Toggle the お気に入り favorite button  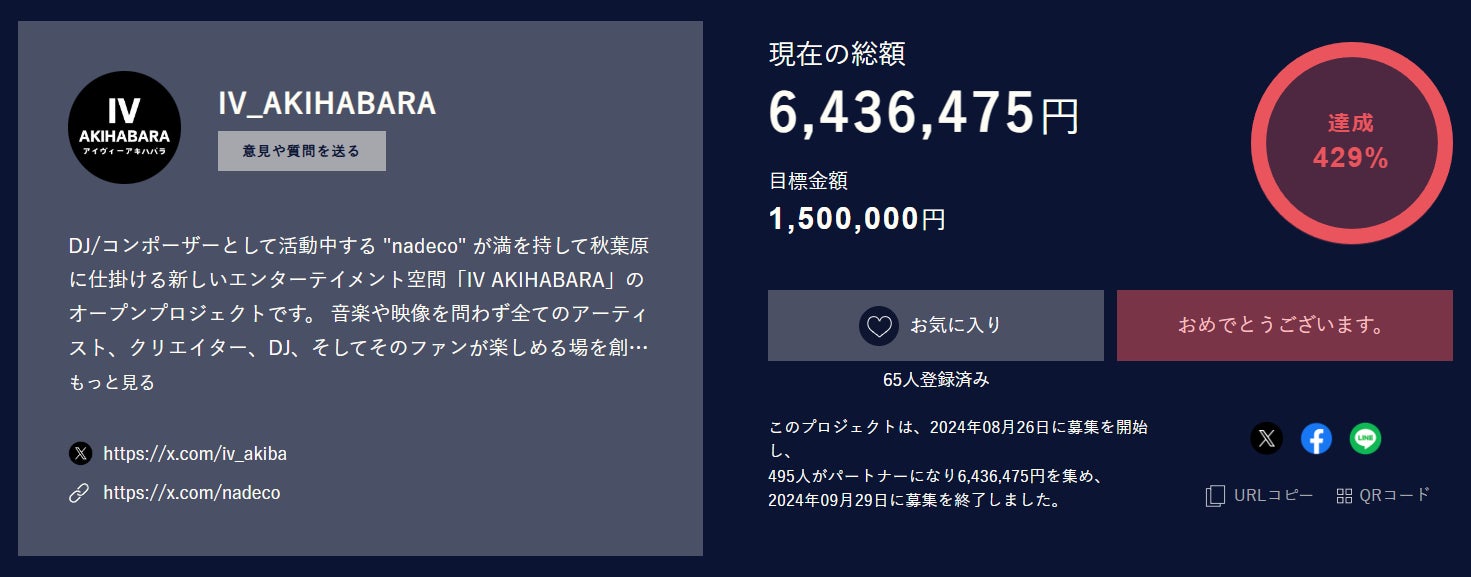coord(936,326)
